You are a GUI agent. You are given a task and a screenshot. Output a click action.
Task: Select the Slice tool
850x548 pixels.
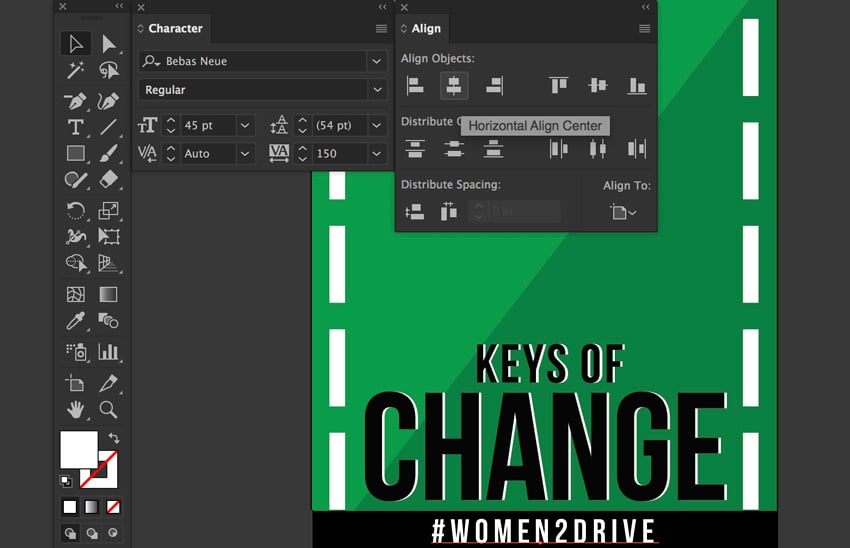(108, 383)
